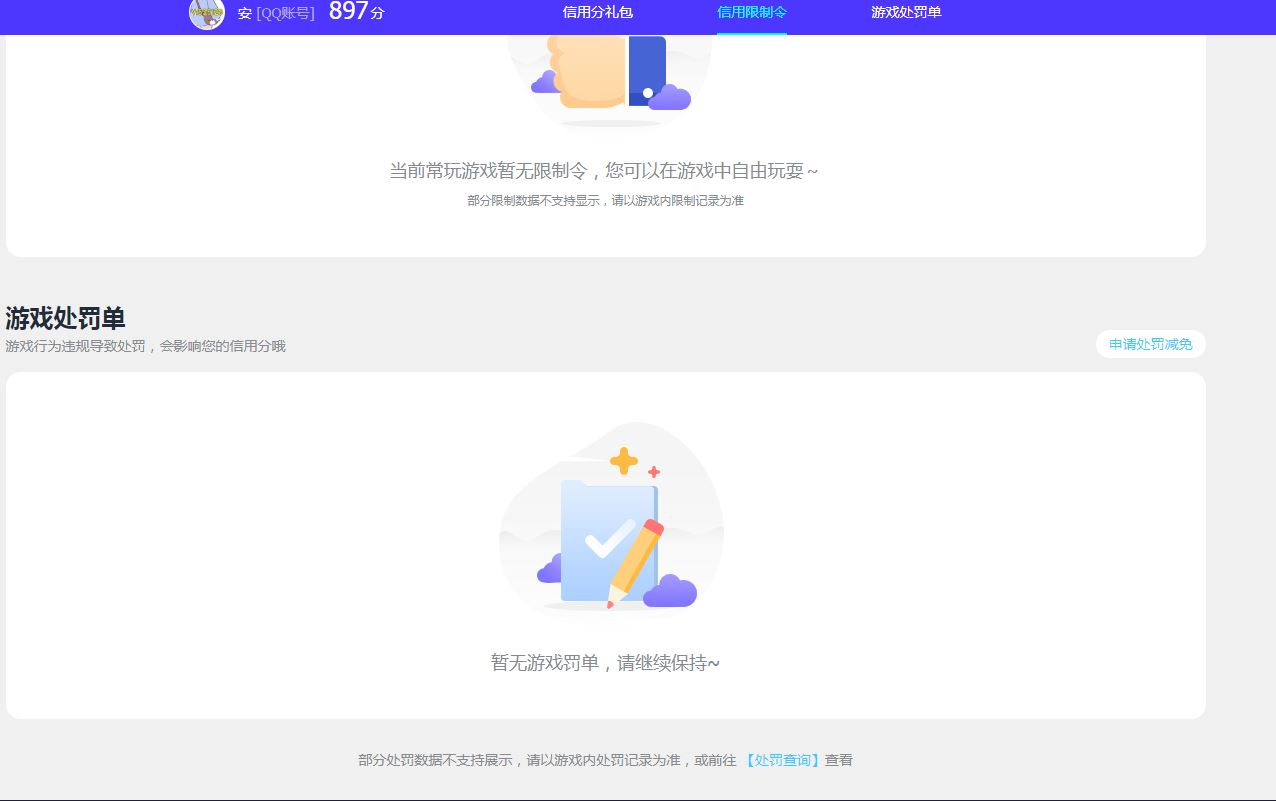The width and height of the screenshot is (1276, 801).
Task: Click the account name 安 [QQ账号]
Action: coord(276,13)
